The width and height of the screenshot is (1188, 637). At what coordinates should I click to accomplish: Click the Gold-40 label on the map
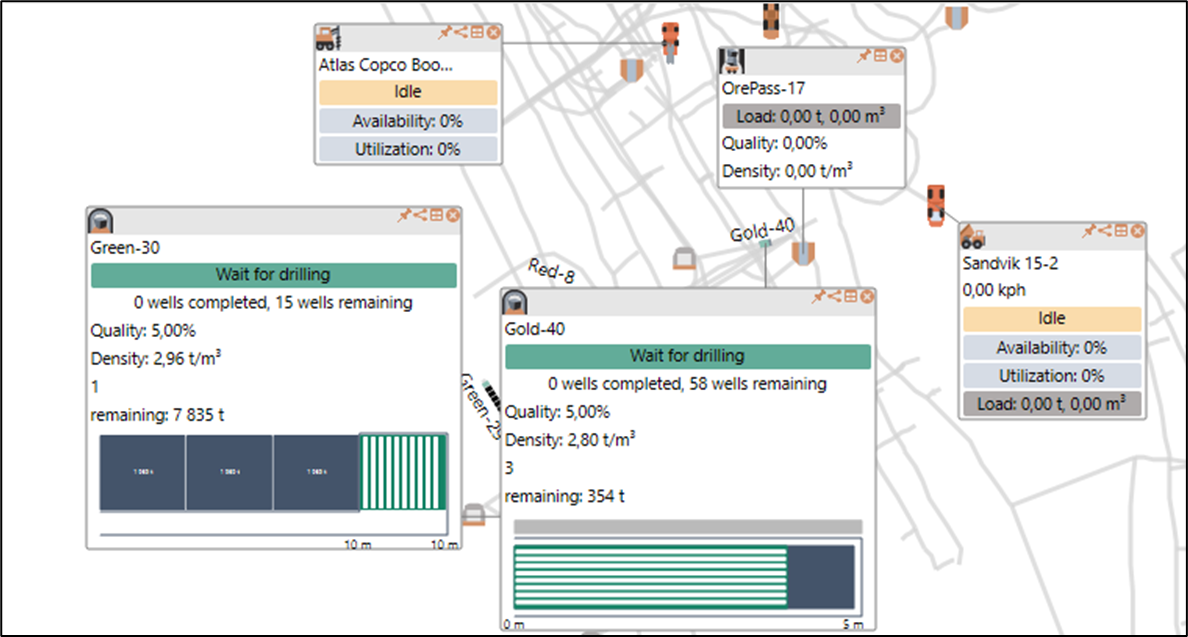pyautogui.click(x=762, y=230)
